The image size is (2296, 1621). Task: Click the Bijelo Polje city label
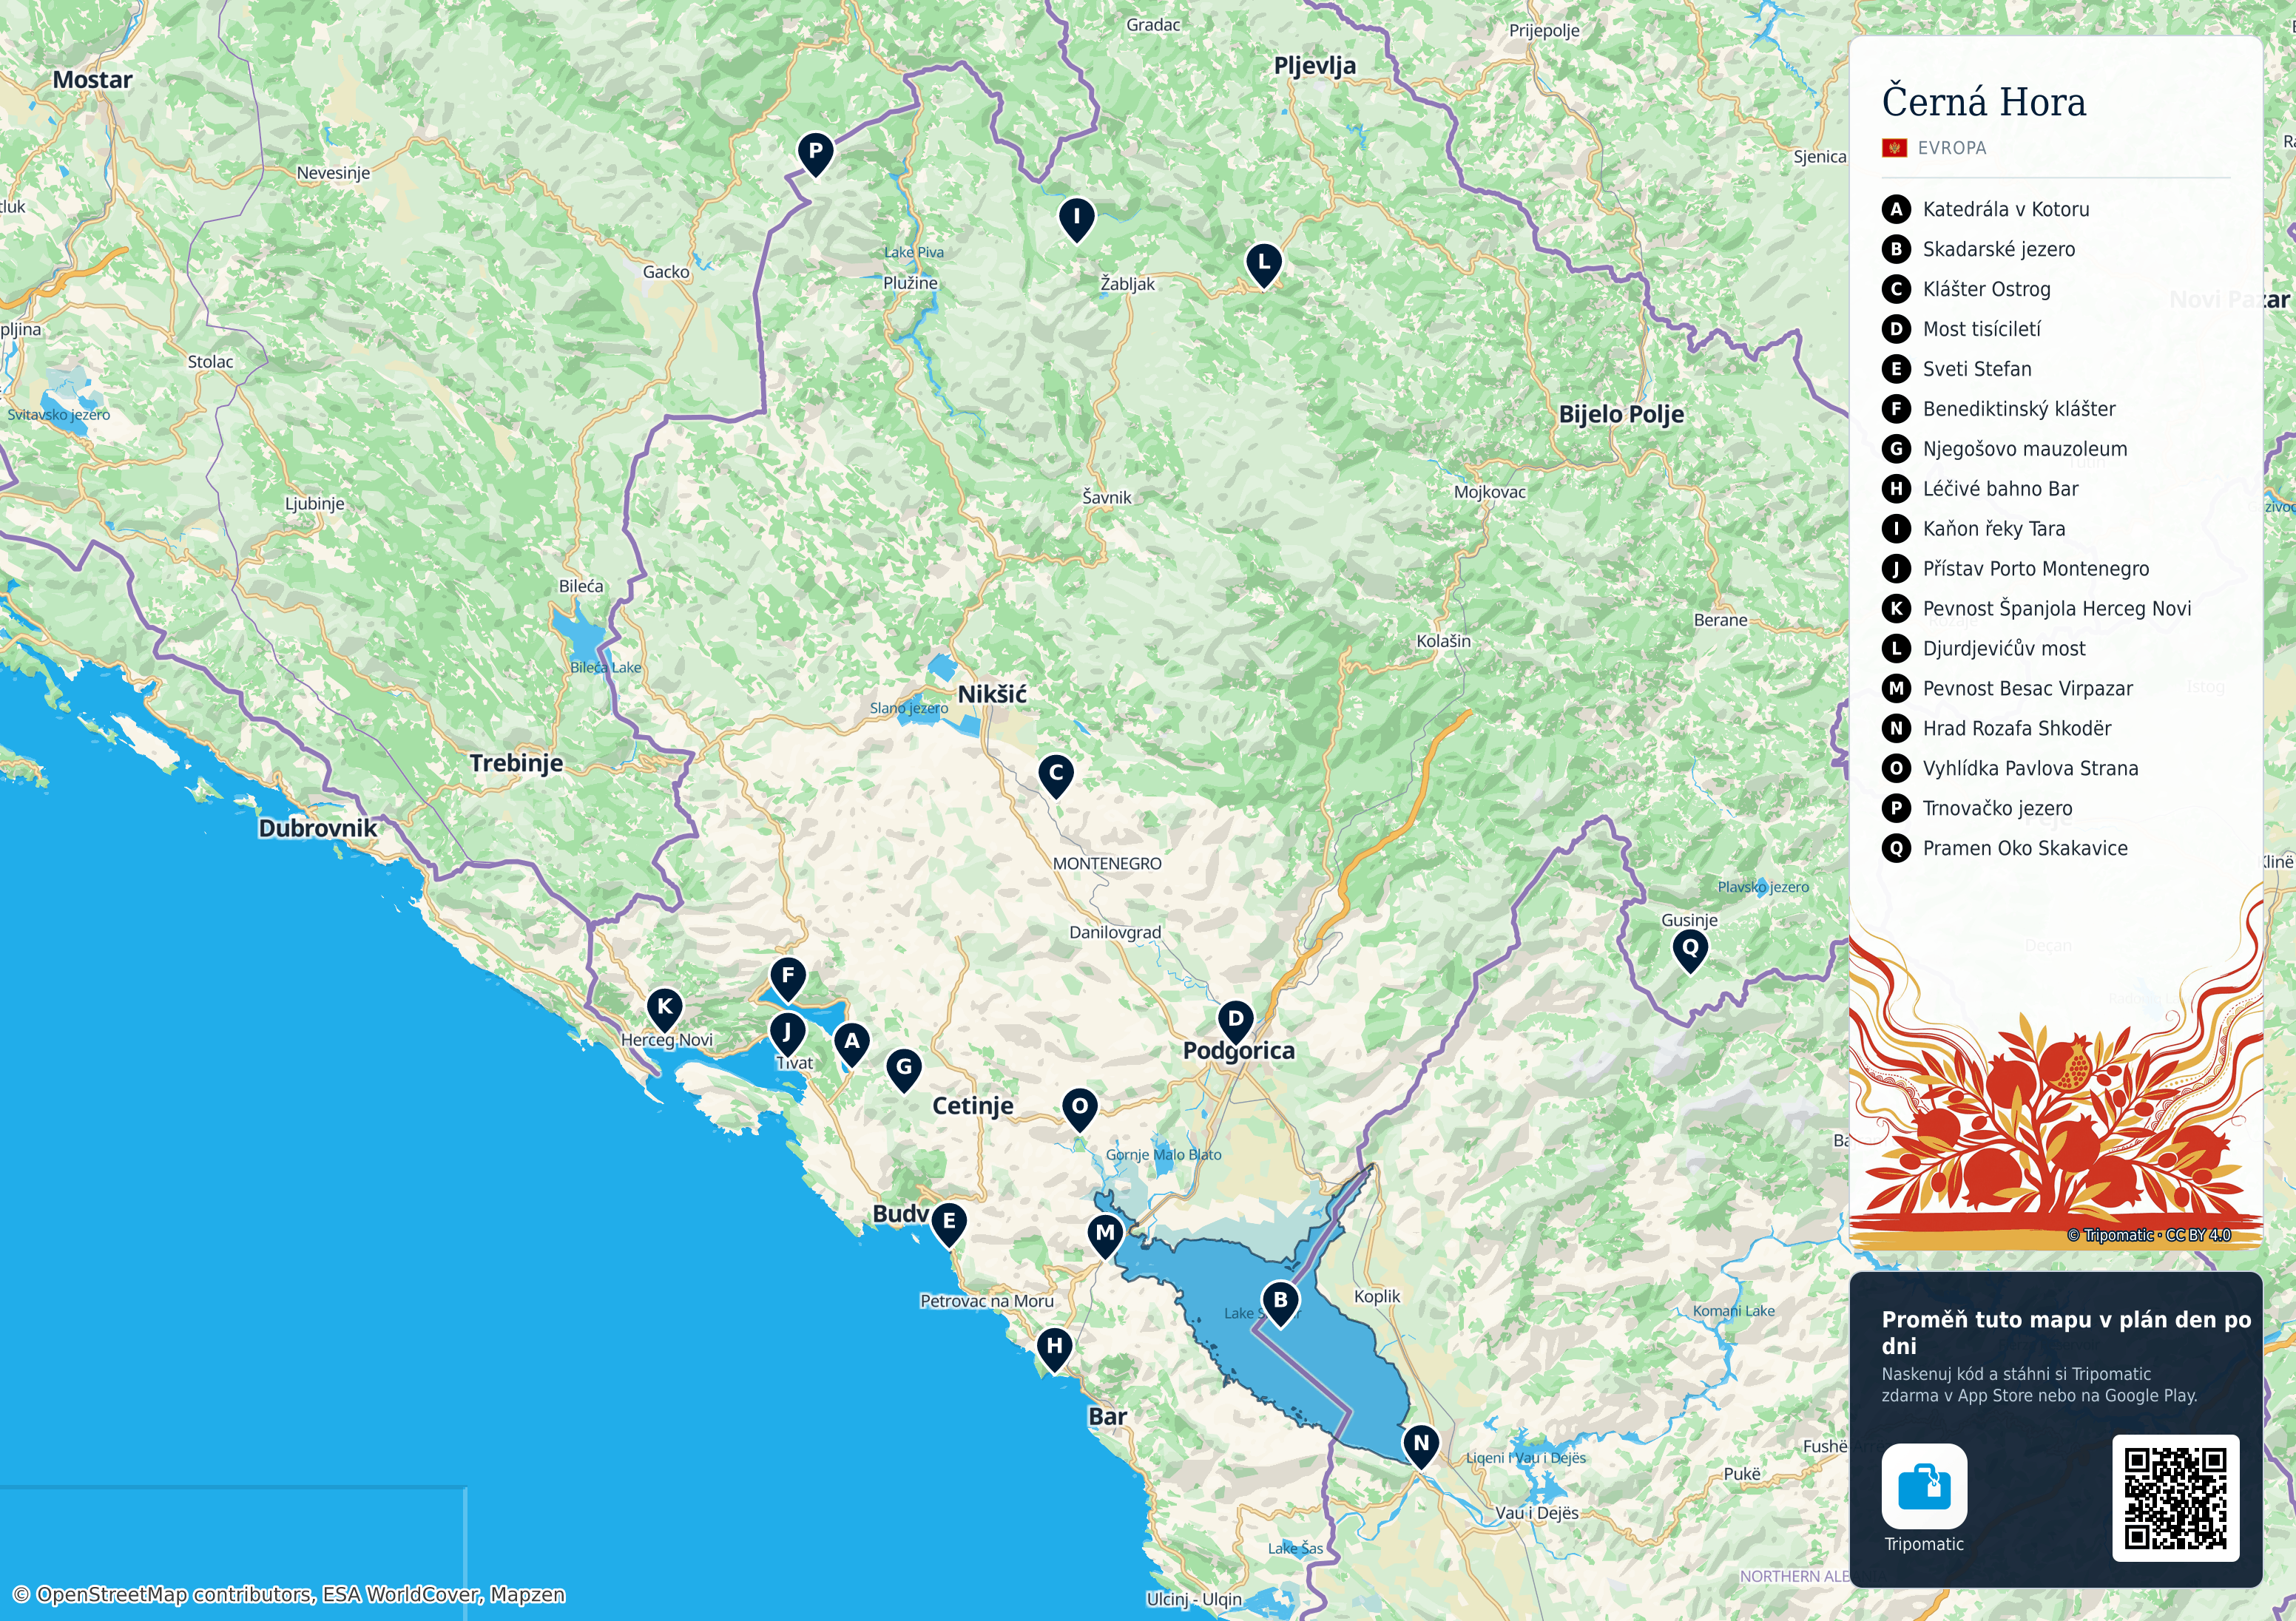(x=1621, y=414)
